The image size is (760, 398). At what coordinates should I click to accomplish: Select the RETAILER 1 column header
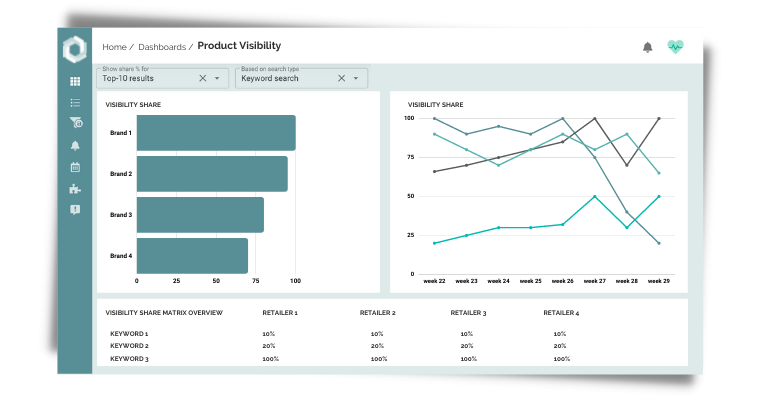pyautogui.click(x=280, y=313)
